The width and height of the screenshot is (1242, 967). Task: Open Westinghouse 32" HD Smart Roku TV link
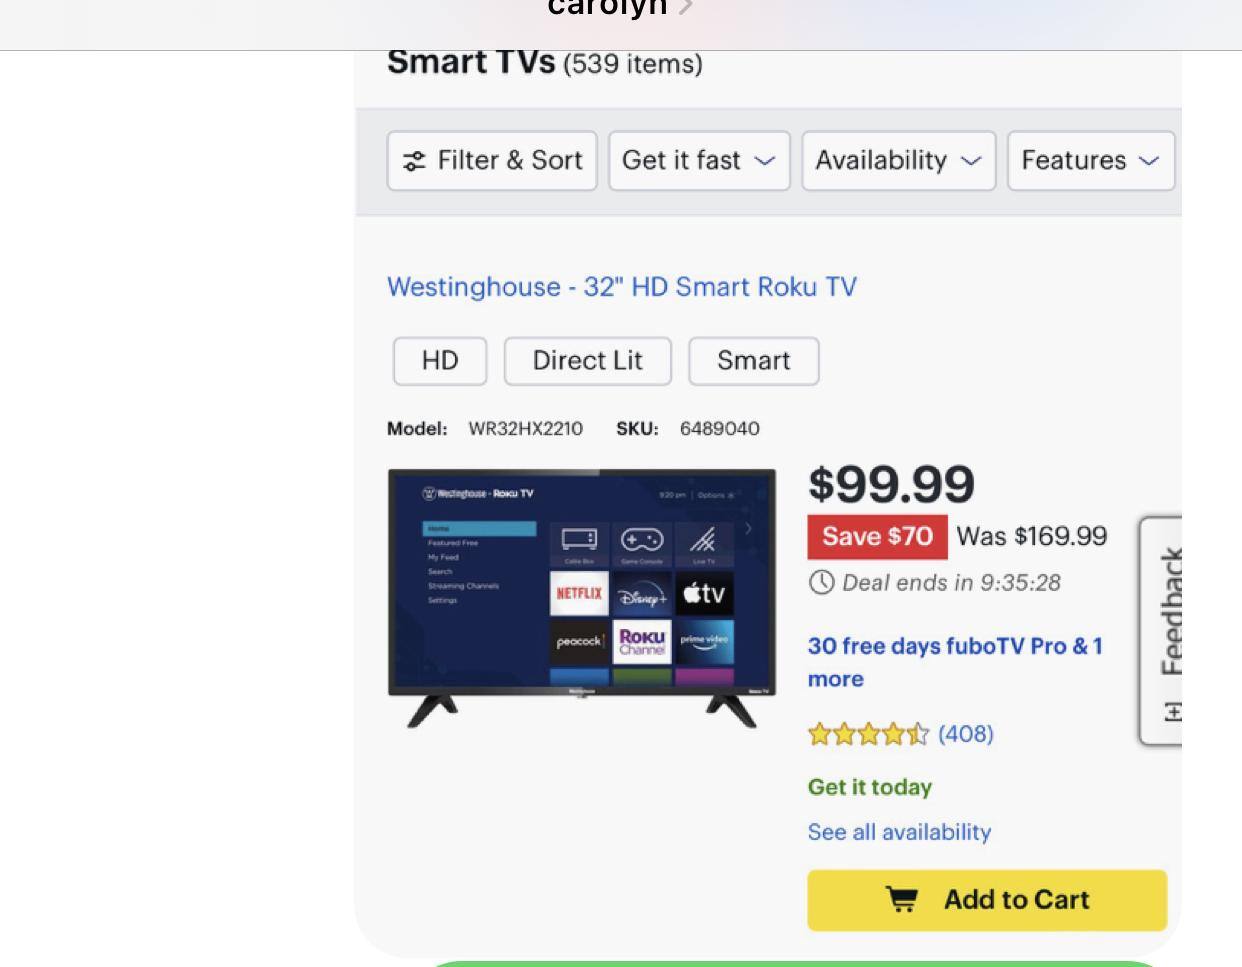click(622, 287)
